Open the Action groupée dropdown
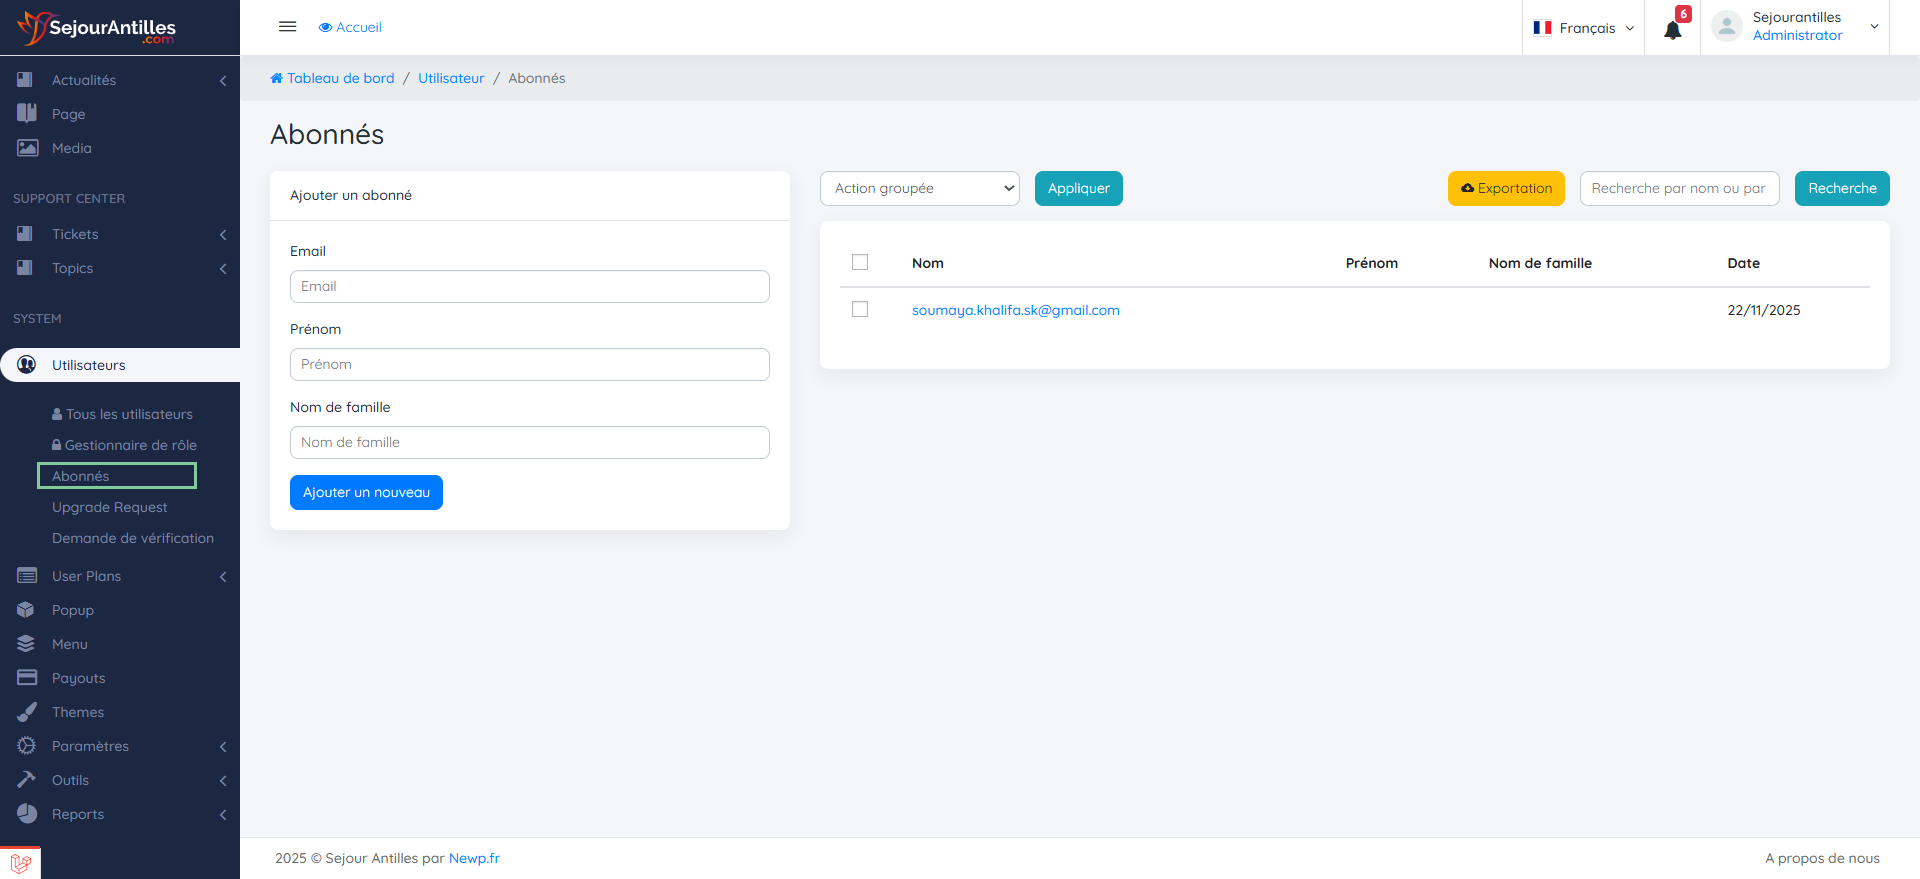This screenshot has height=879, width=1920. (919, 188)
